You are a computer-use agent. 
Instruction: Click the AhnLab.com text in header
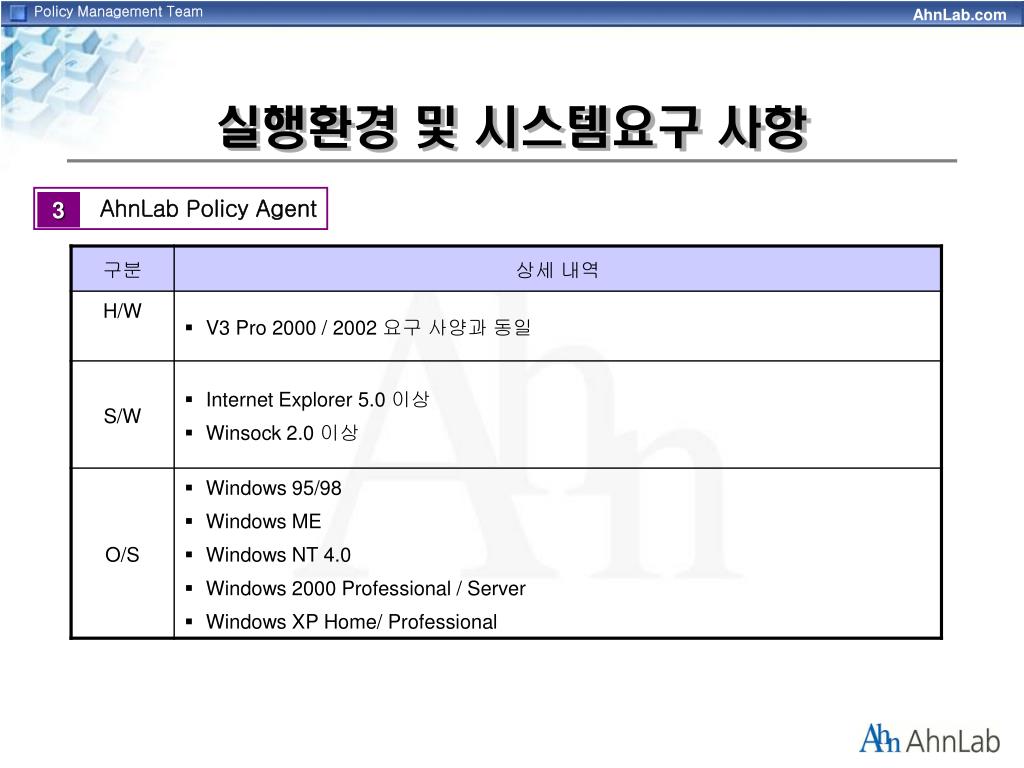click(x=959, y=14)
